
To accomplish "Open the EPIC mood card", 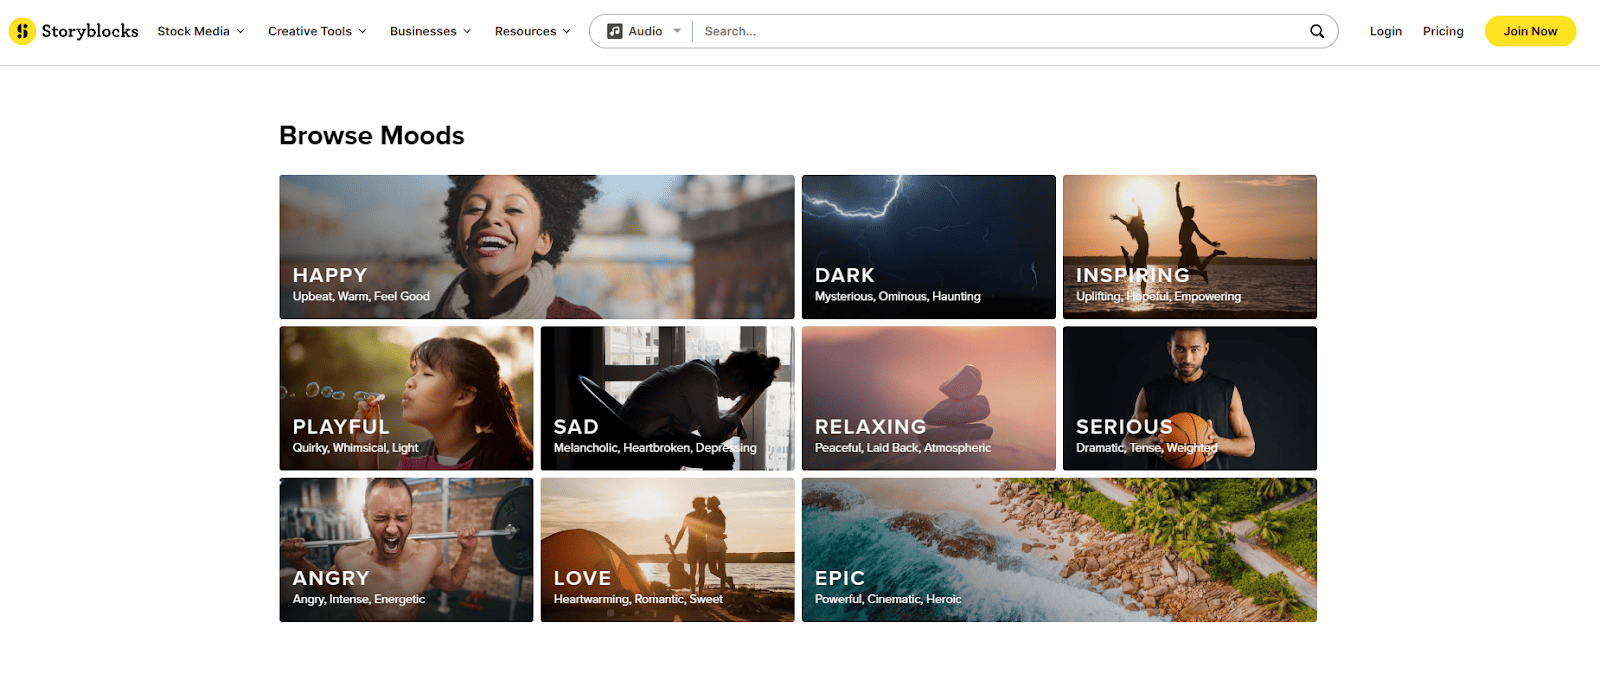I will 1059,550.
